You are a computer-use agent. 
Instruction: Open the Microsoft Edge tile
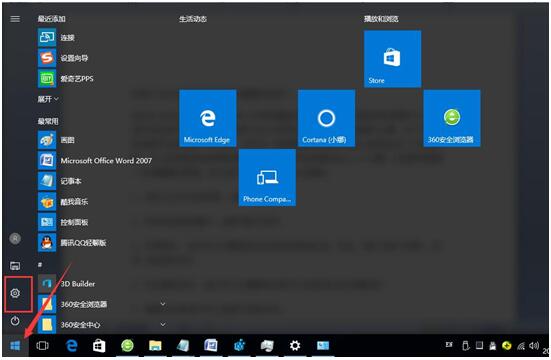tap(208, 118)
